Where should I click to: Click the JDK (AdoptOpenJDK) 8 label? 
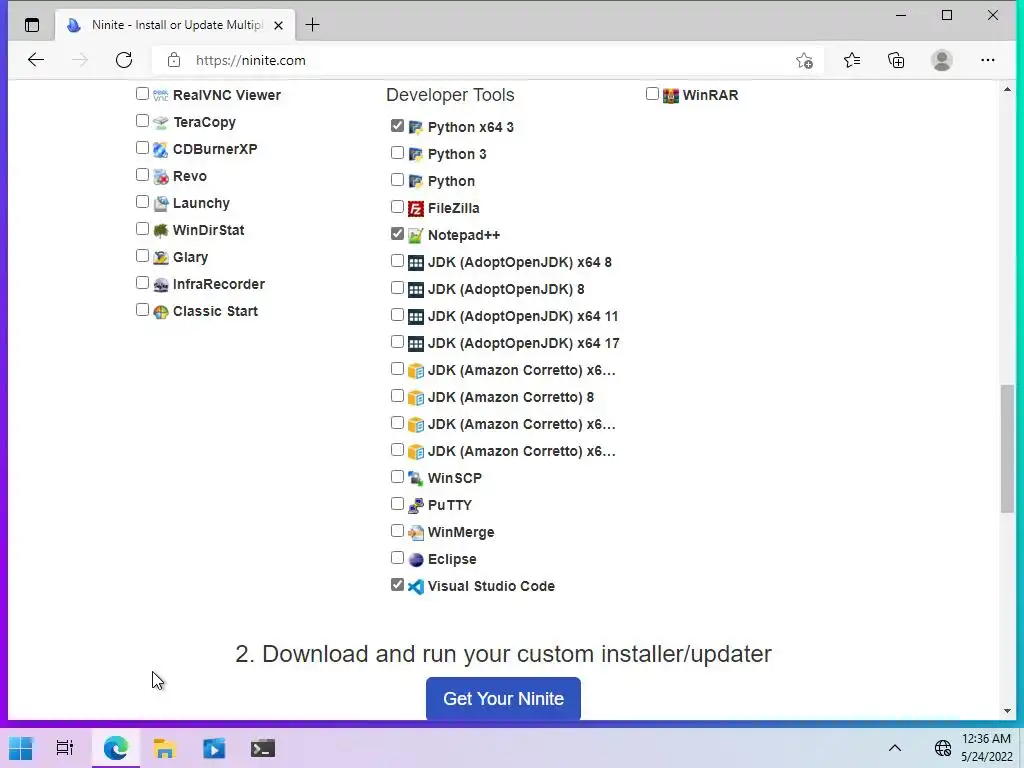point(506,289)
